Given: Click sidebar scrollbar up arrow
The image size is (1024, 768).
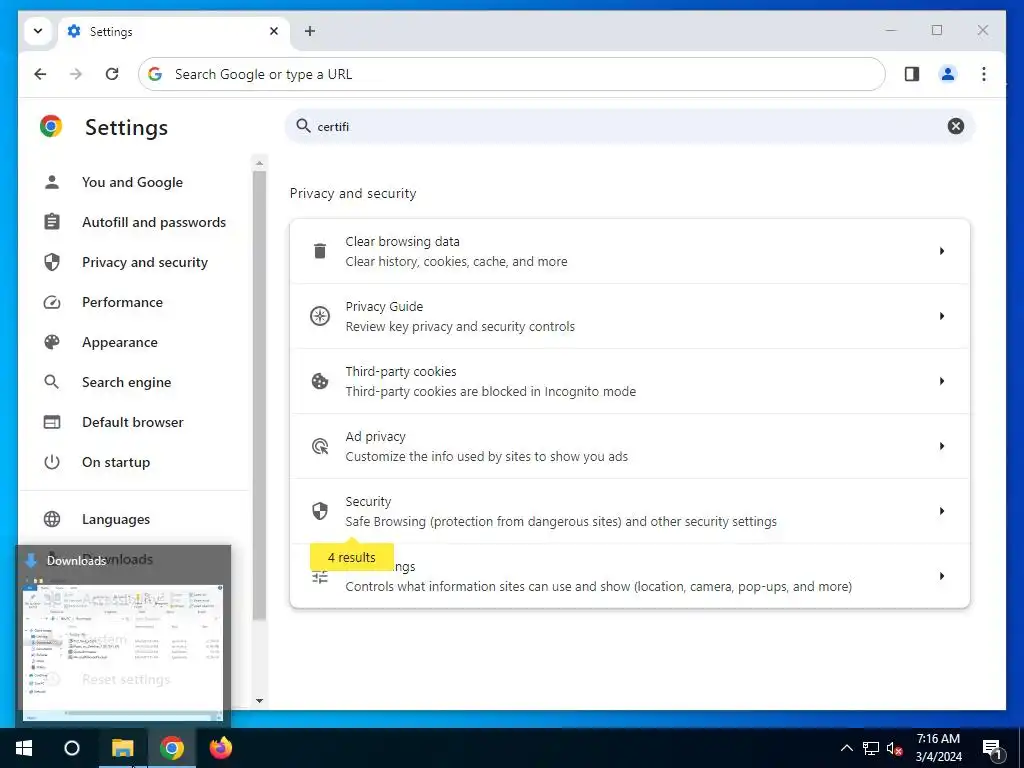Looking at the screenshot, I should (x=259, y=163).
